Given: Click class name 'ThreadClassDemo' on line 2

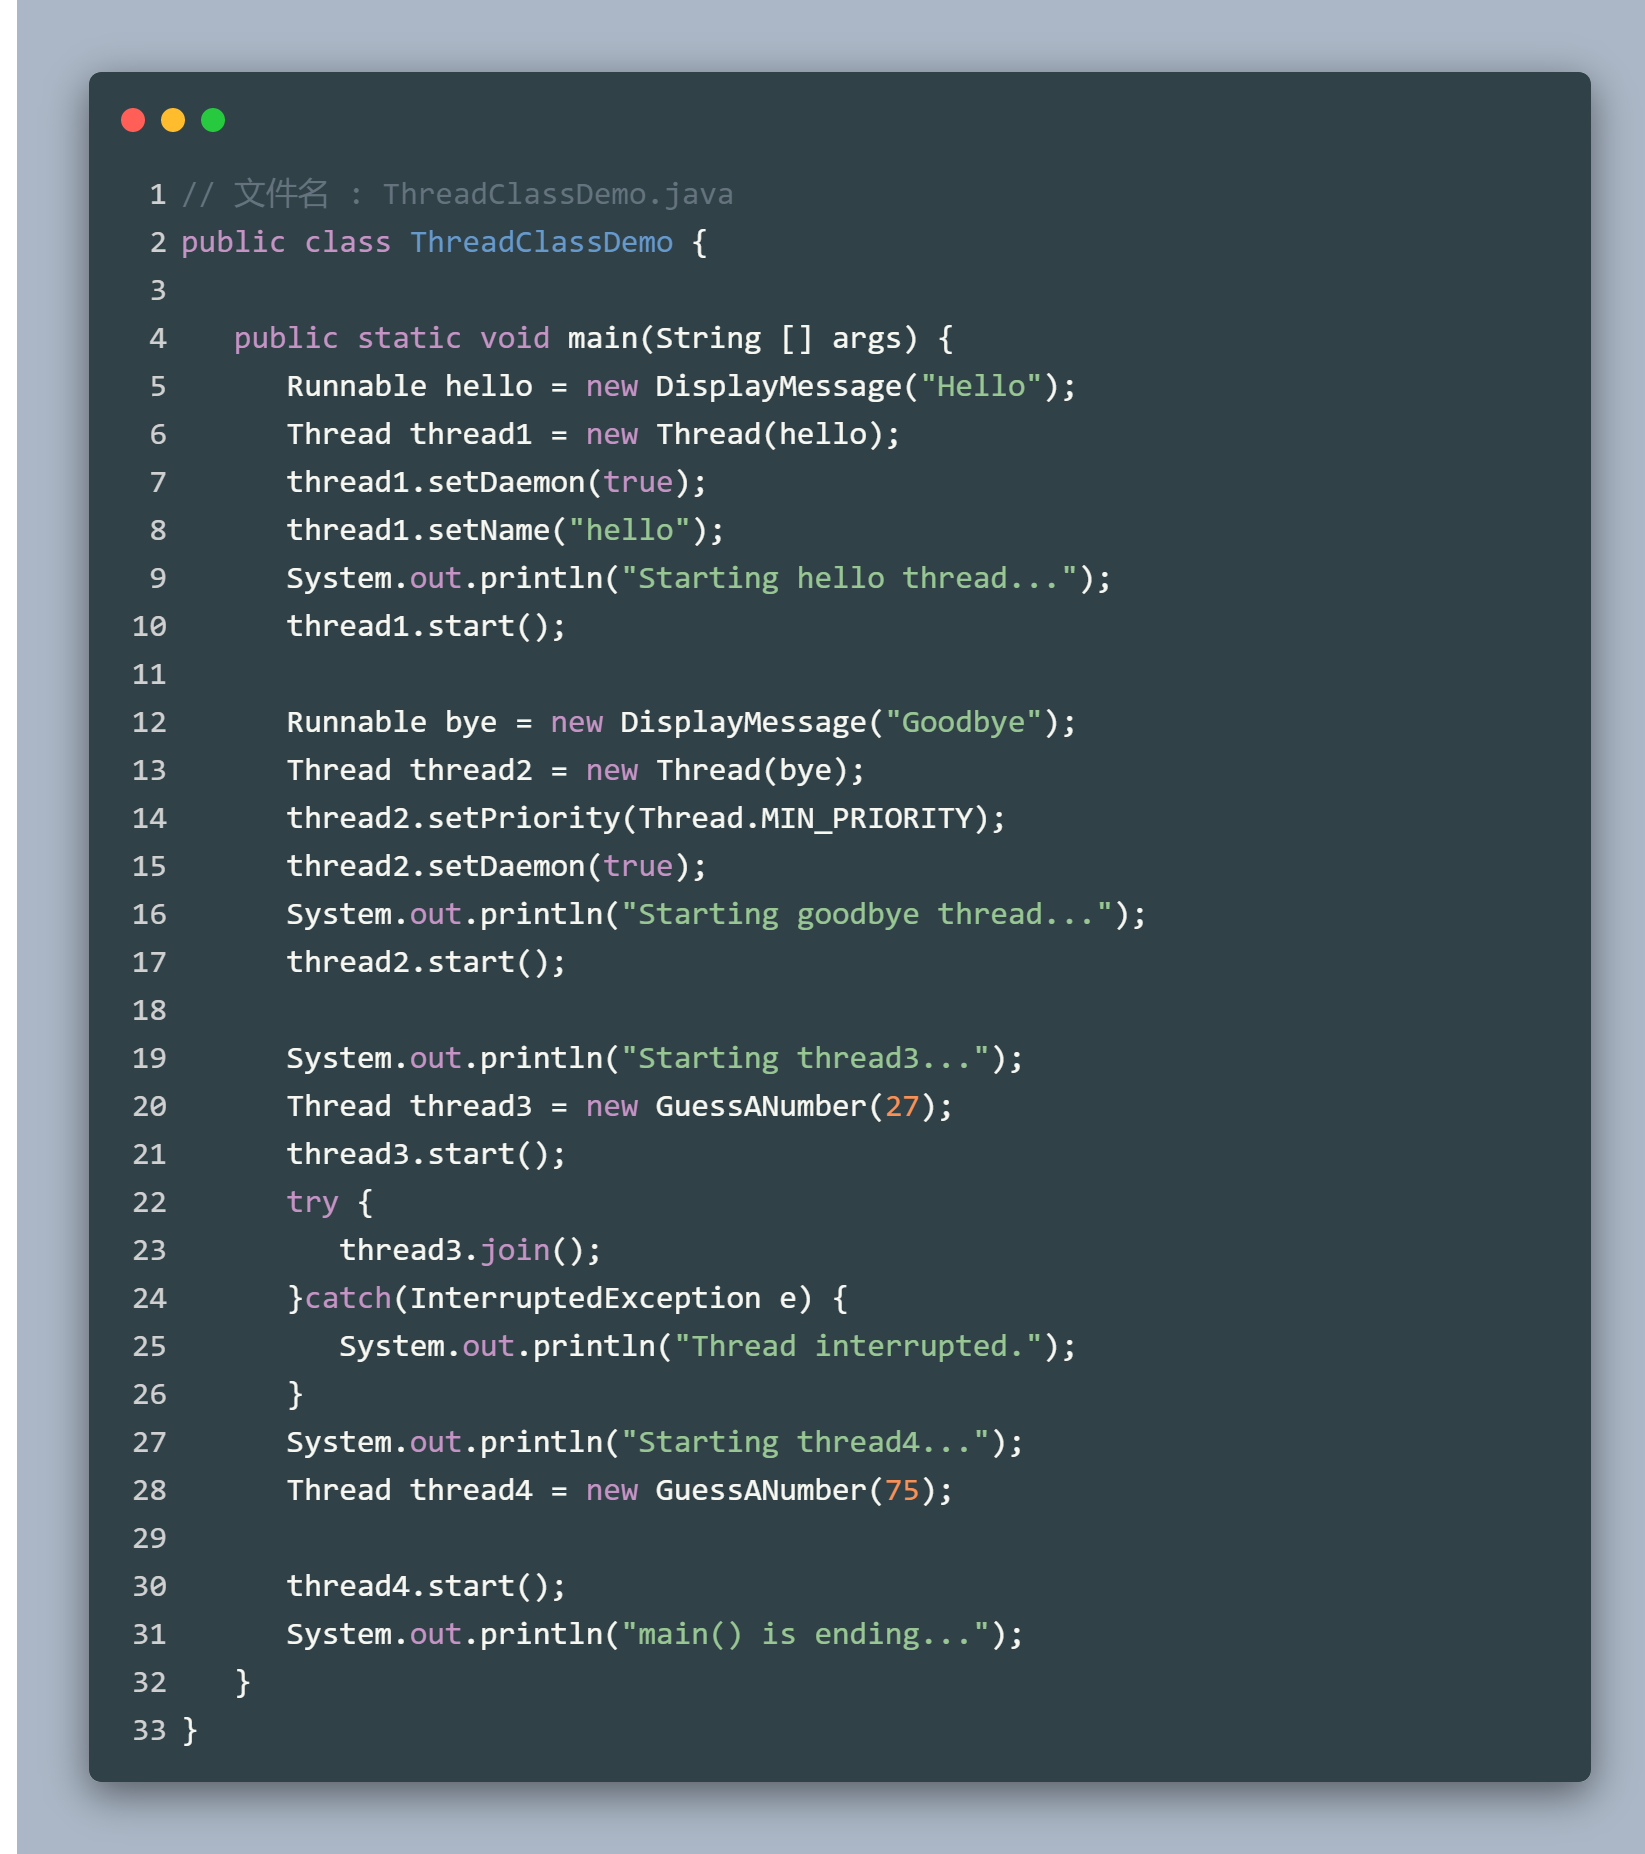Looking at the screenshot, I should [541, 242].
